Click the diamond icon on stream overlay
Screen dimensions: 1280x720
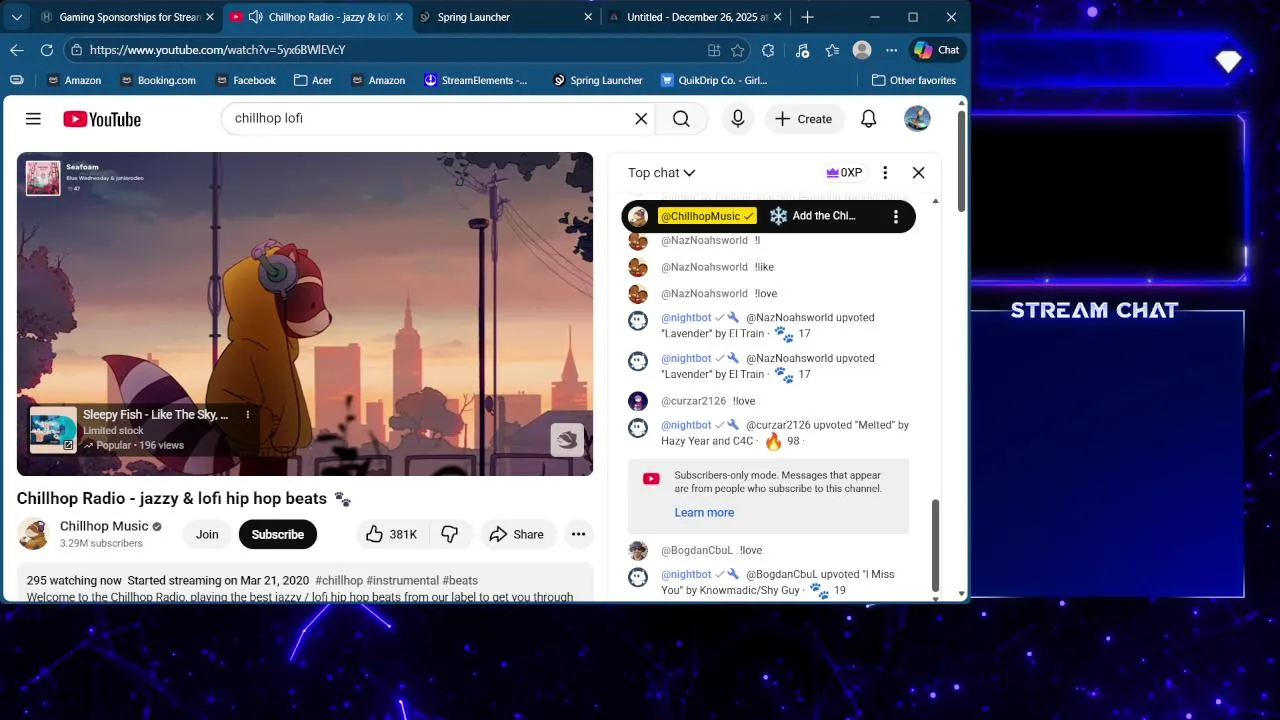tap(1228, 62)
